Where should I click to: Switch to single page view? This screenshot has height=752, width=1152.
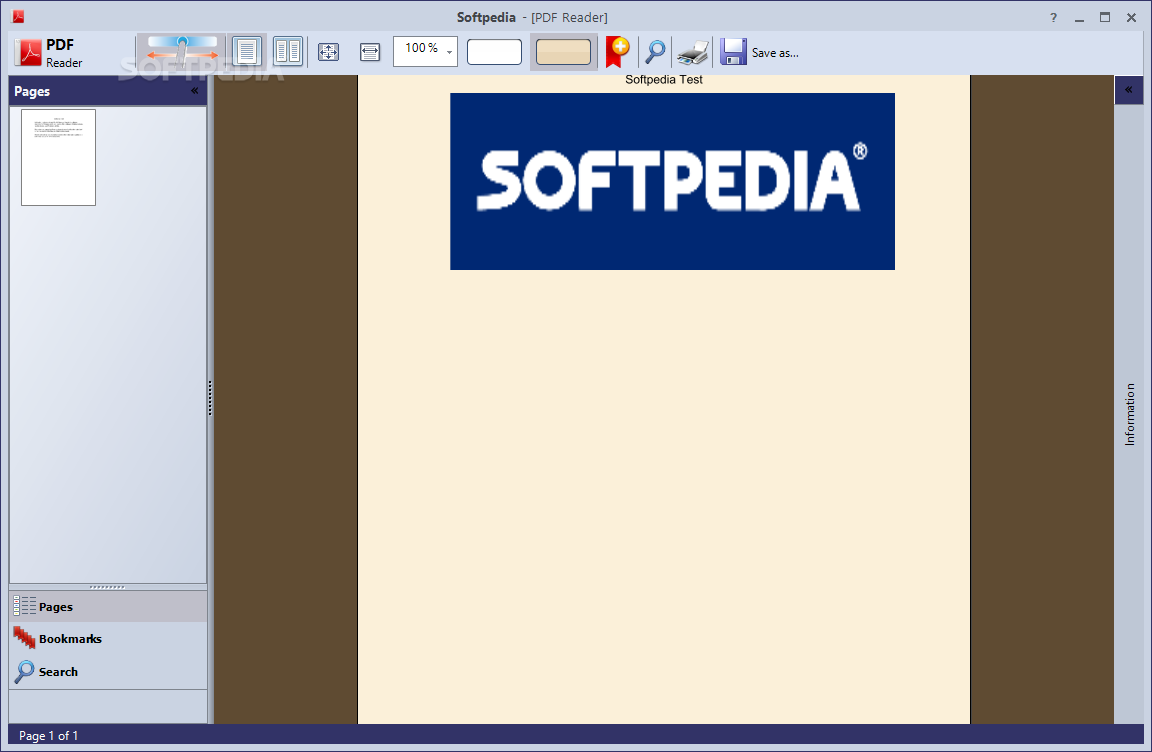point(247,51)
